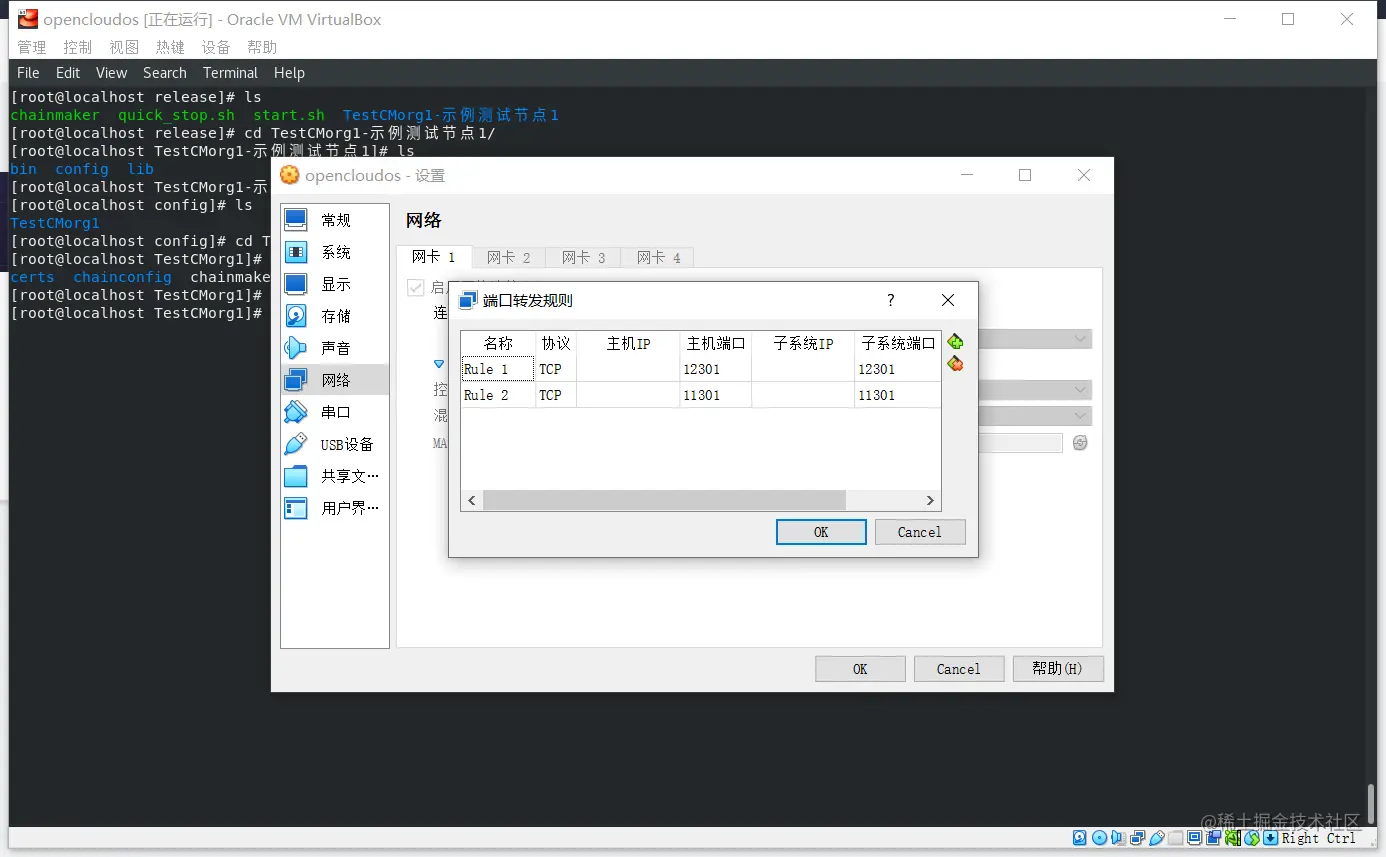Toggle the enable network adapter checkbox
The height and width of the screenshot is (857, 1386).
tap(416, 288)
